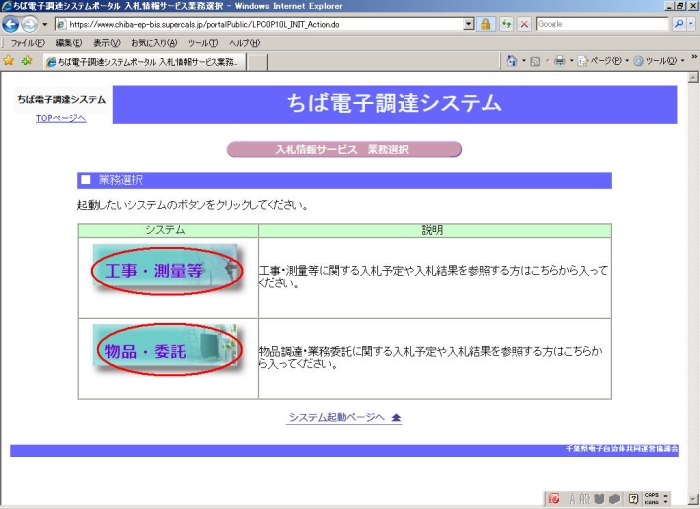Toggle the CAPS indicator in language bar
Screen dimensions: 700x509
(651, 495)
